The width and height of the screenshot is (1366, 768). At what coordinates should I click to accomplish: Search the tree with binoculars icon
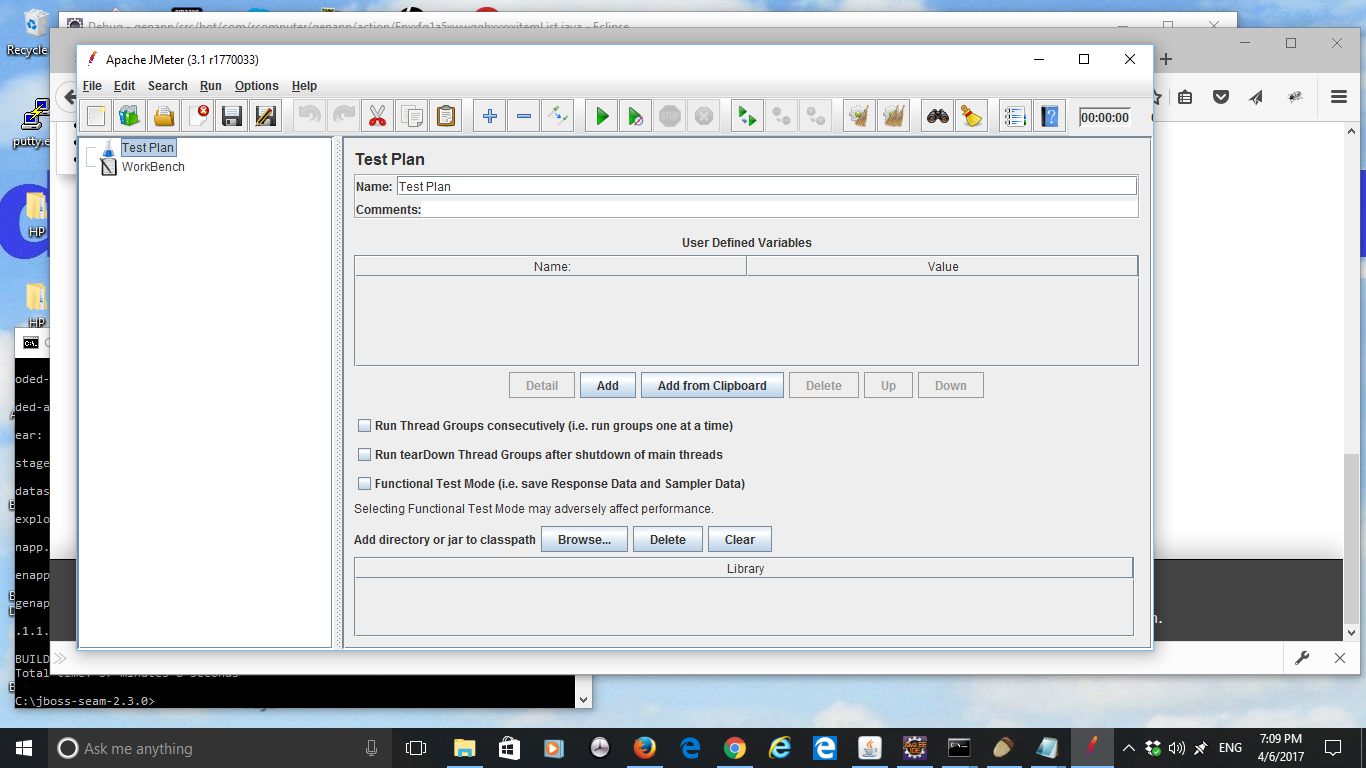pyautogui.click(x=937, y=116)
